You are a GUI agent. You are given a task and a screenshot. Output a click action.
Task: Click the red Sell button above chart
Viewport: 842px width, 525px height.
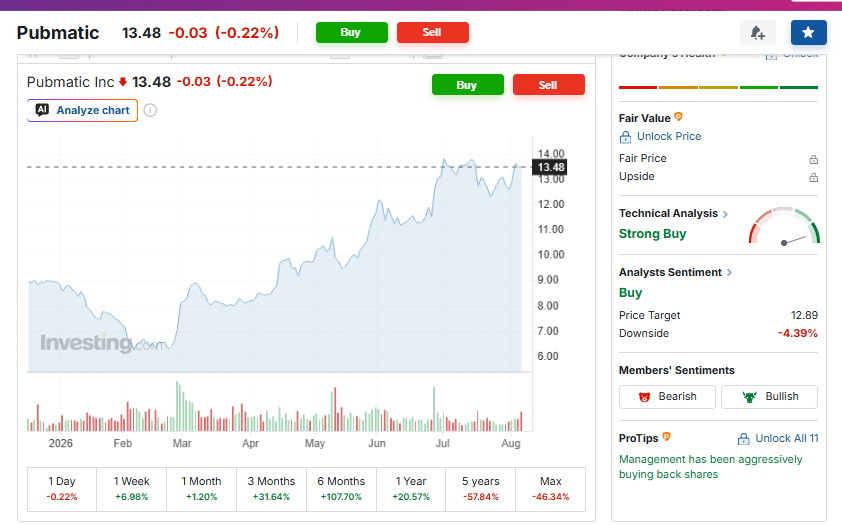549,85
